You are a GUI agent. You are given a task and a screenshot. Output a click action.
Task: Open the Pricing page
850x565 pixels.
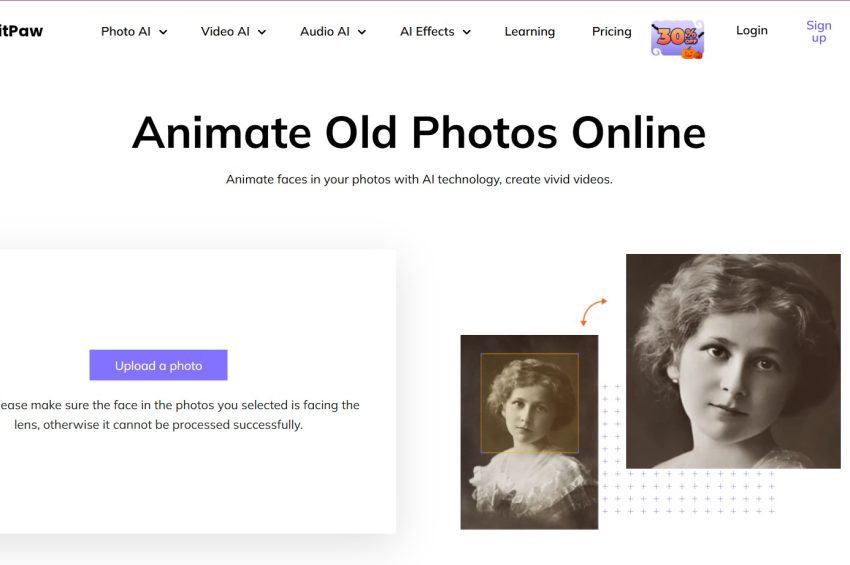tap(611, 31)
